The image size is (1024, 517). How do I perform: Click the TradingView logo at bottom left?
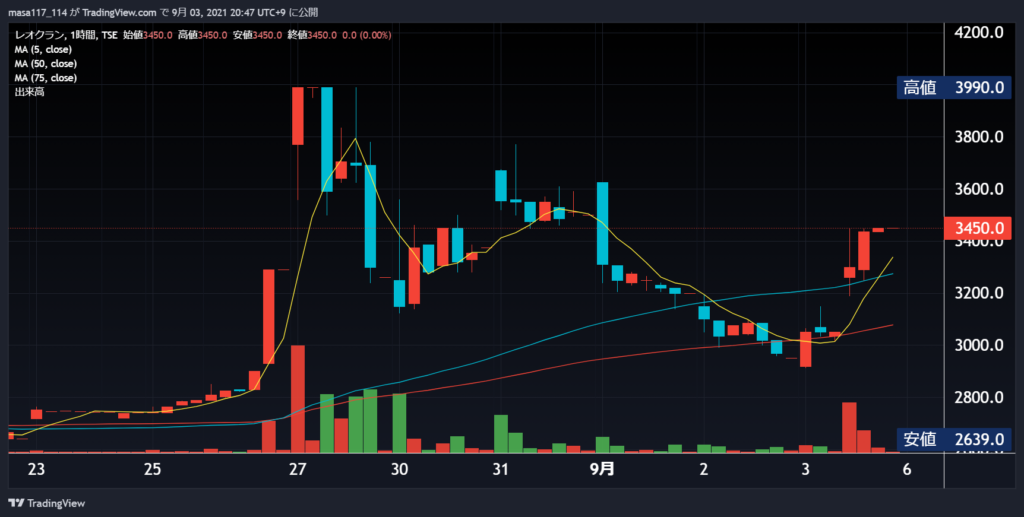point(46,503)
